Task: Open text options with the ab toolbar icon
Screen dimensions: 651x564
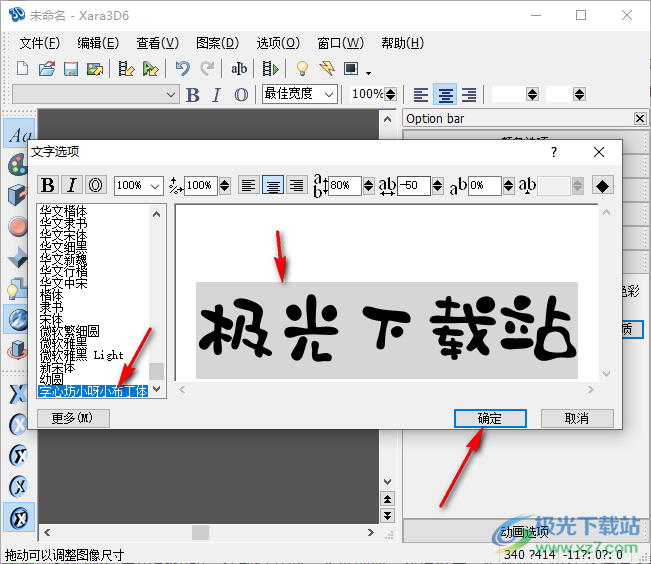Action: coord(239,69)
